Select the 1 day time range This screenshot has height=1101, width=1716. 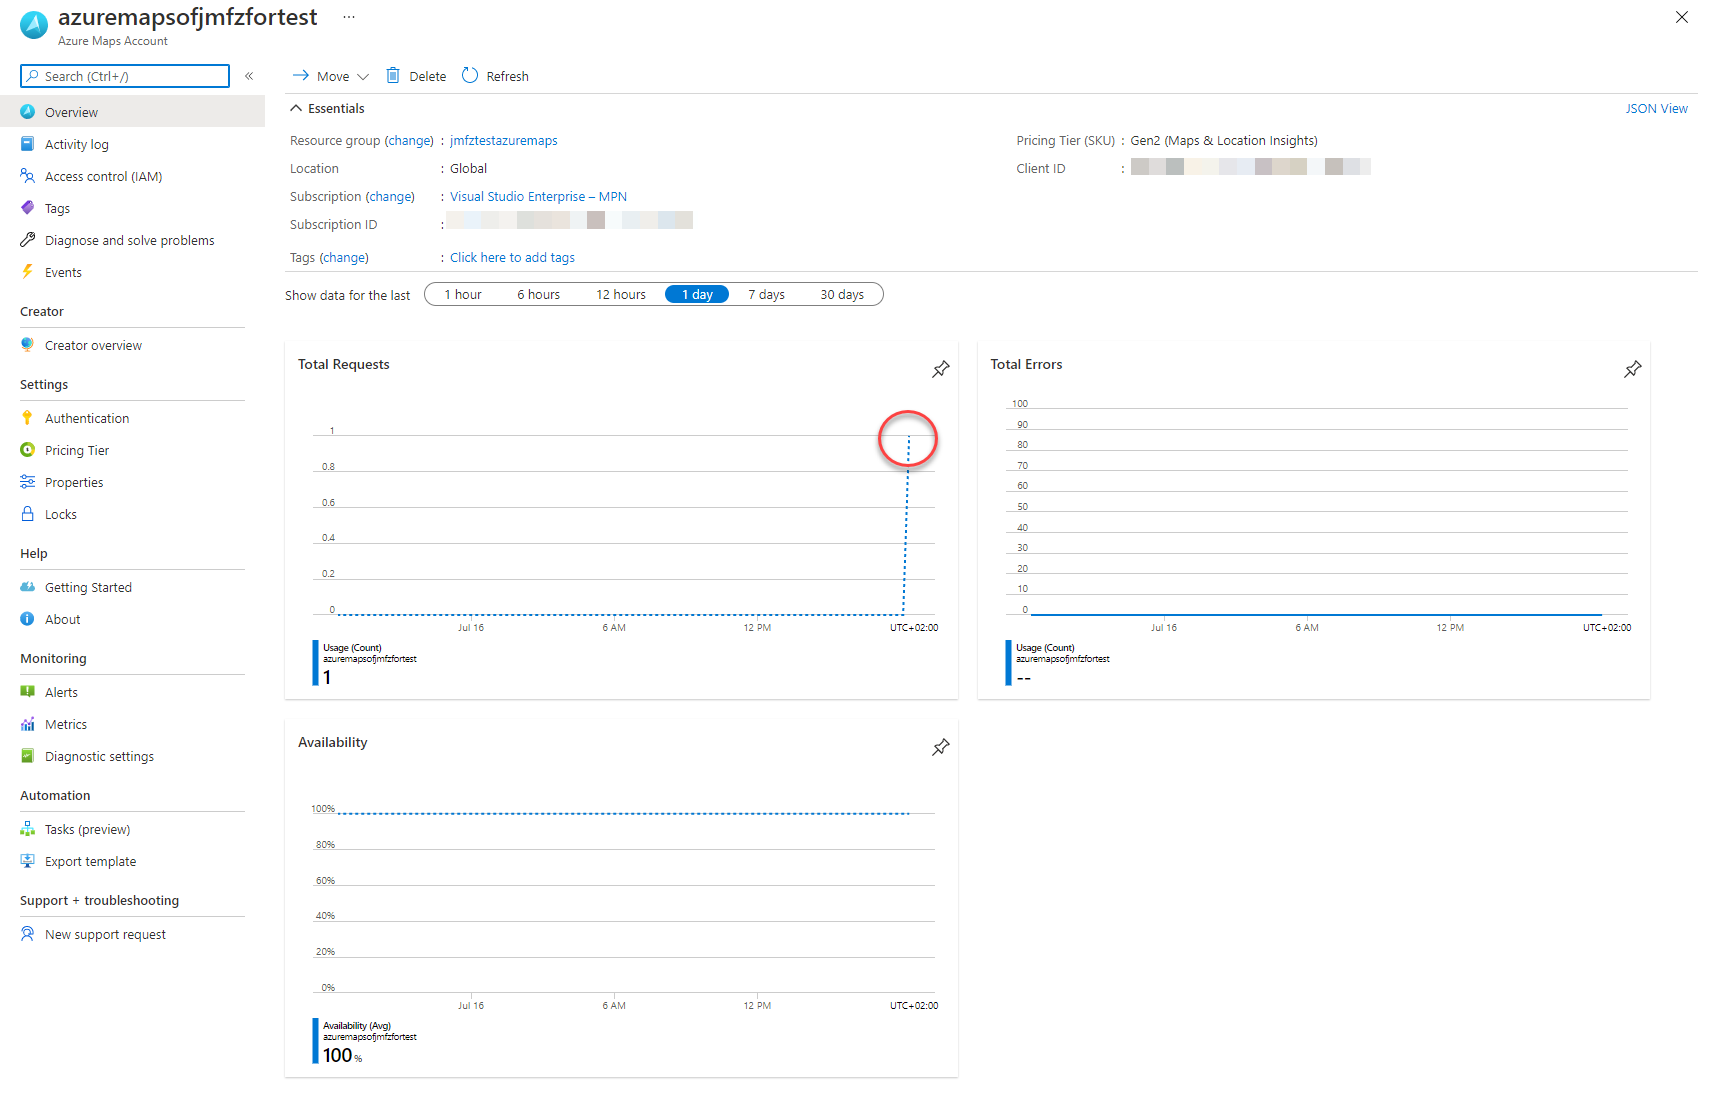pyautogui.click(x=697, y=295)
